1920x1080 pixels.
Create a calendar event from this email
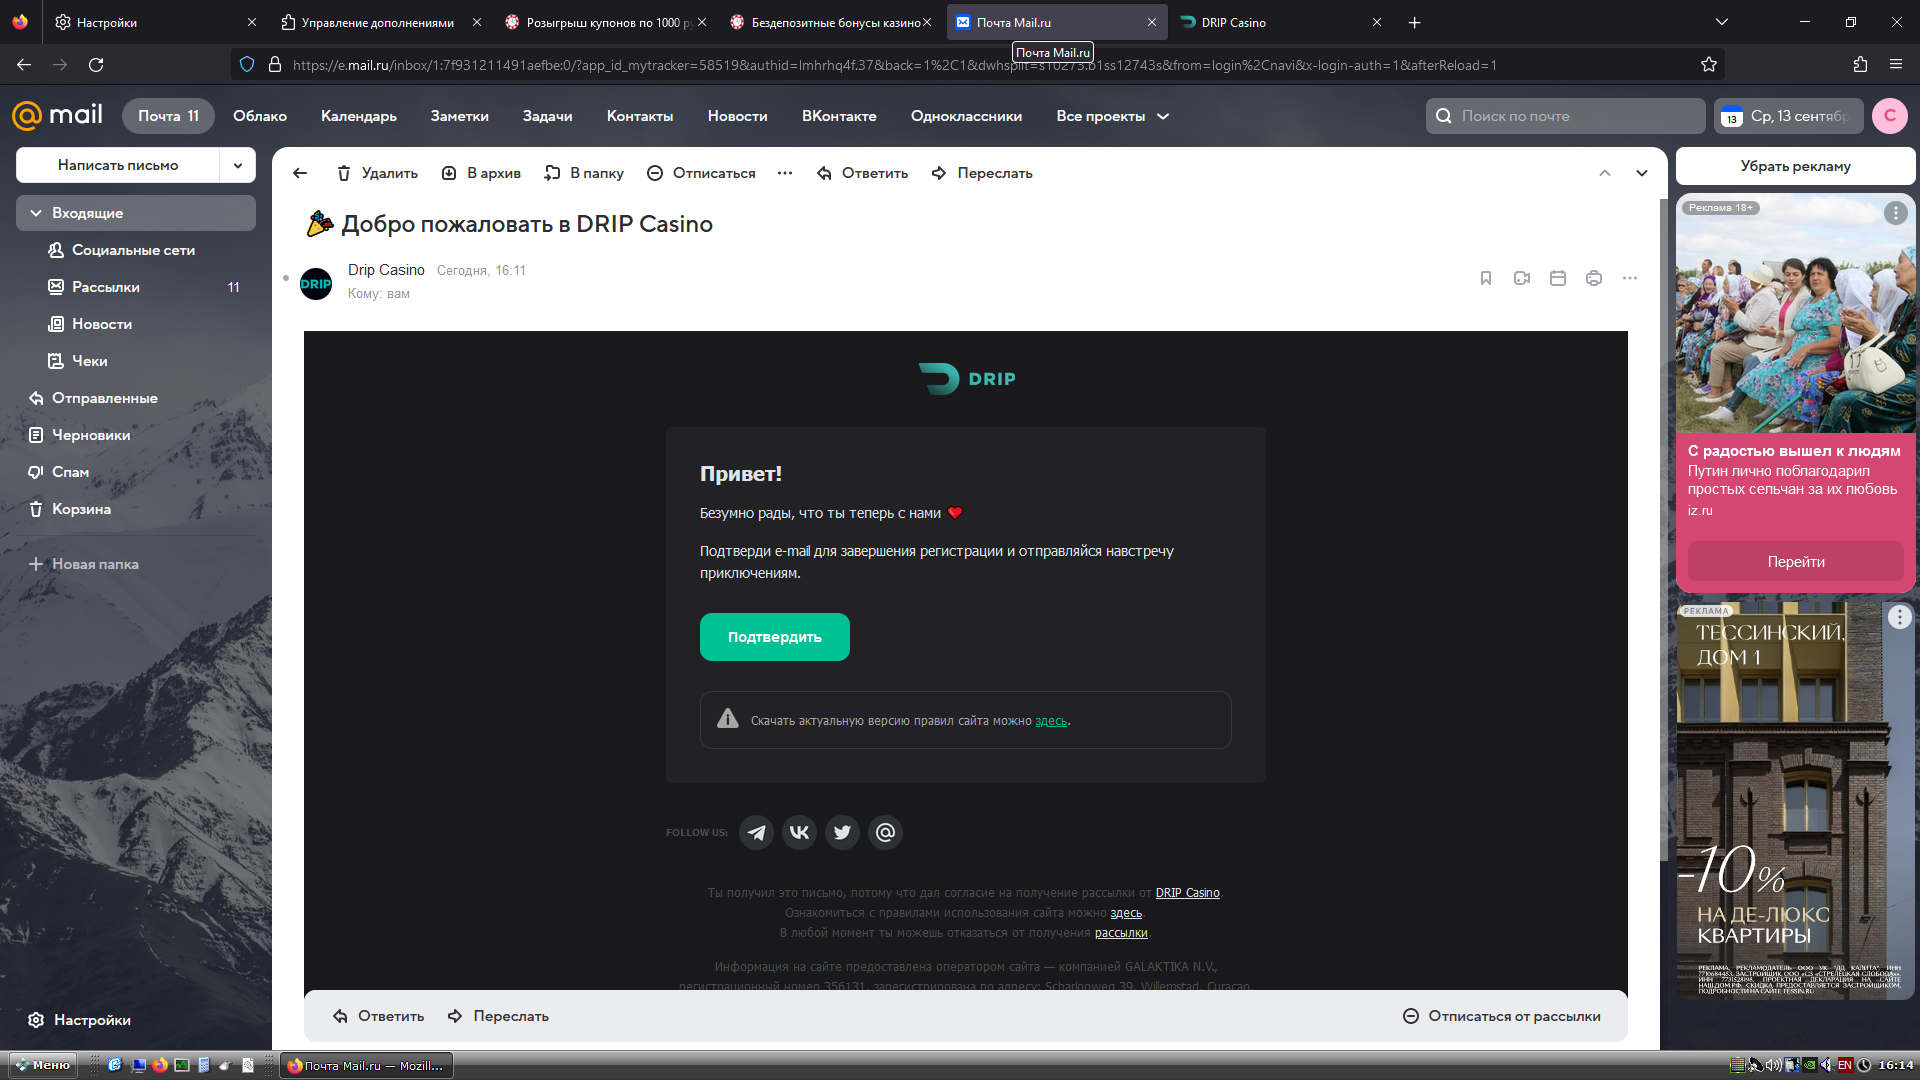(1558, 278)
